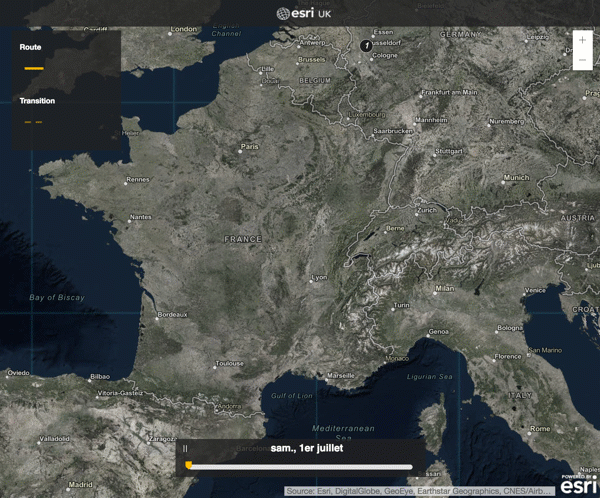Click the Oviedo city label
Screen dimensions: 600x498
(x=18, y=373)
